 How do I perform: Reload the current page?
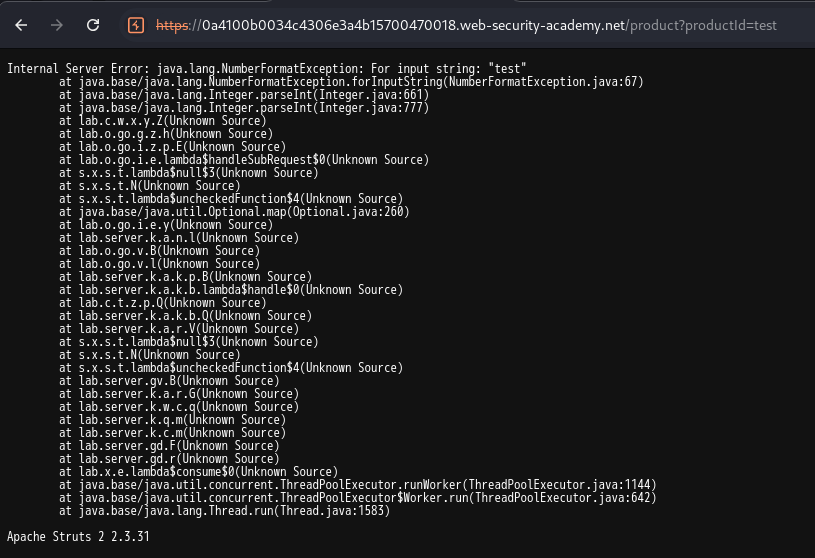(x=92, y=24)
